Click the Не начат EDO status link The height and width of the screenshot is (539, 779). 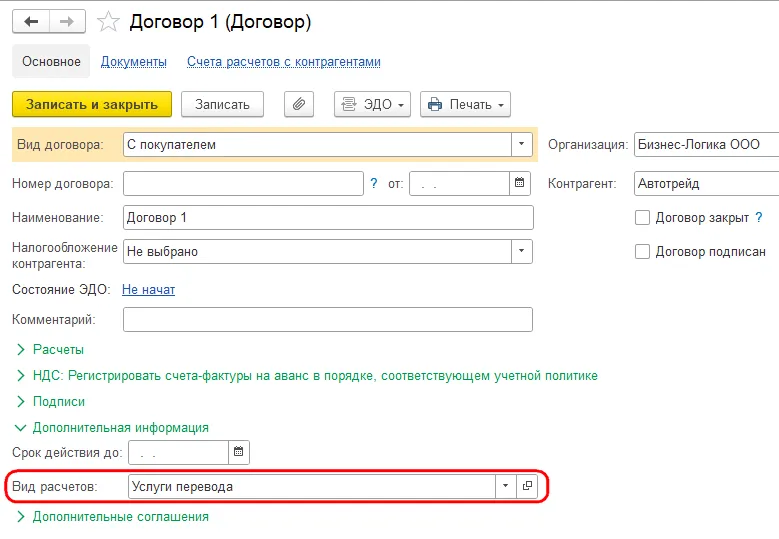(x=148, y=289)
